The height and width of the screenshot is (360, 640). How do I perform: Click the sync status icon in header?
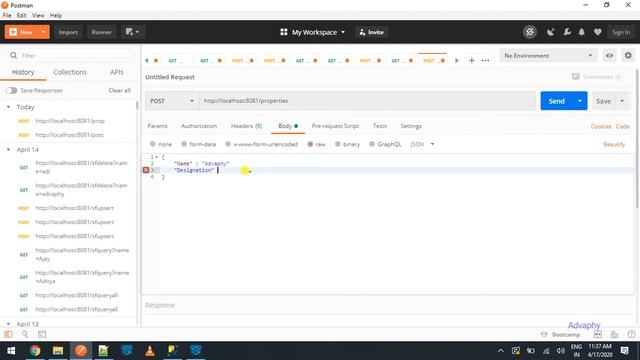[529, 32]
